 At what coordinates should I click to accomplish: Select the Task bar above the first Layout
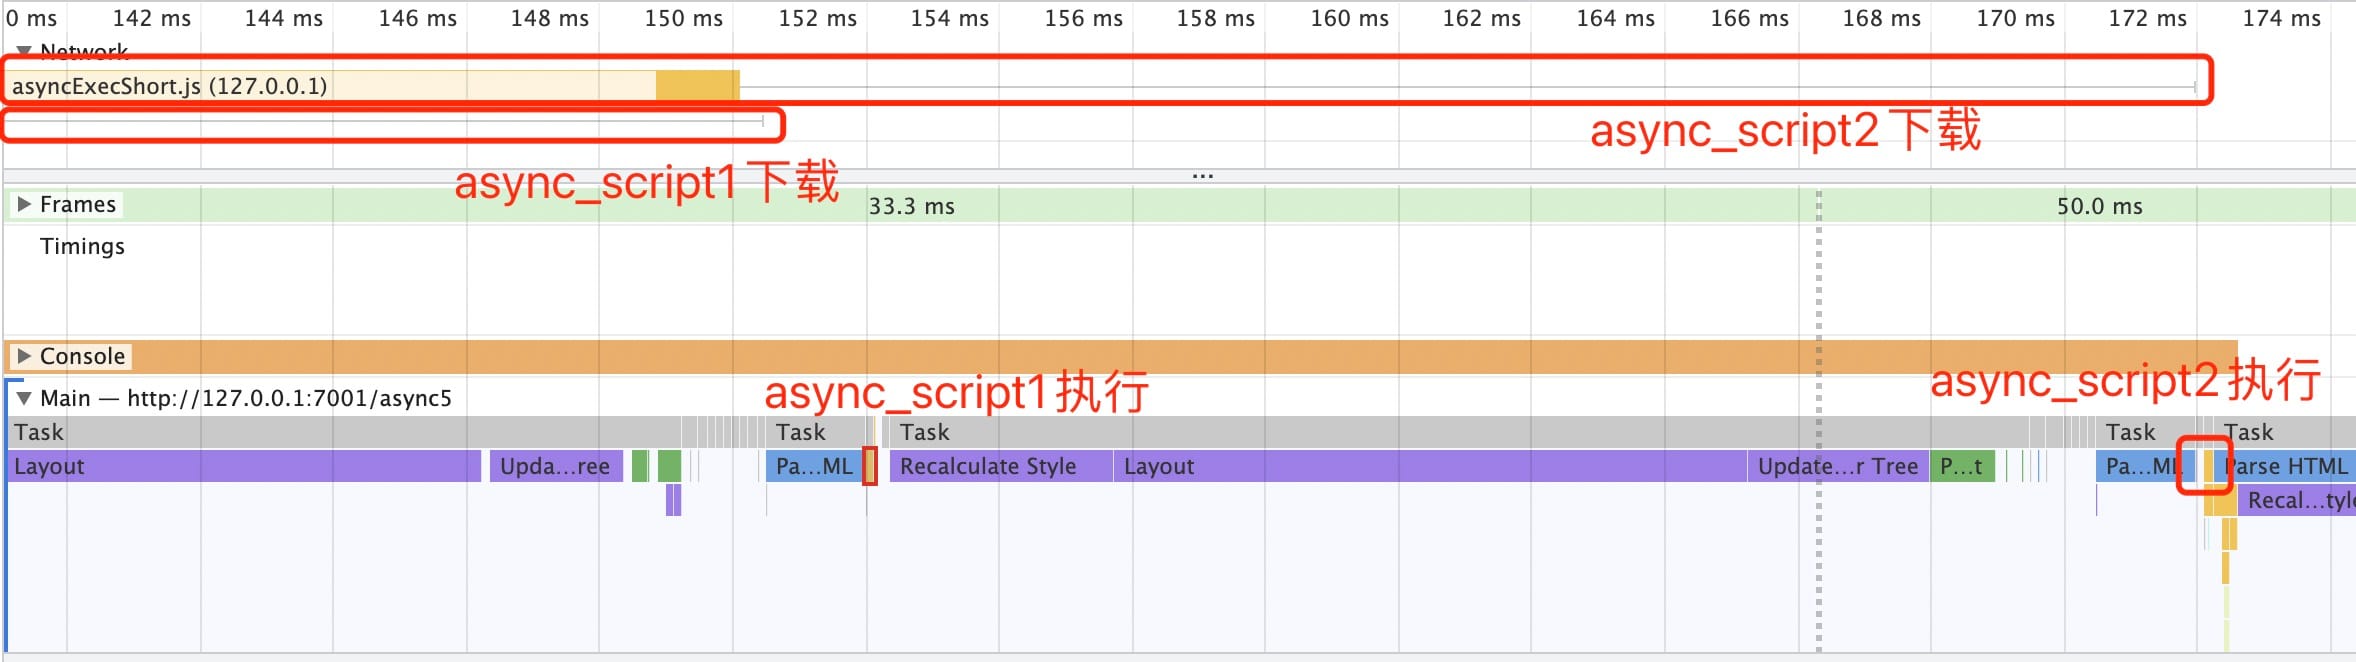344,432
